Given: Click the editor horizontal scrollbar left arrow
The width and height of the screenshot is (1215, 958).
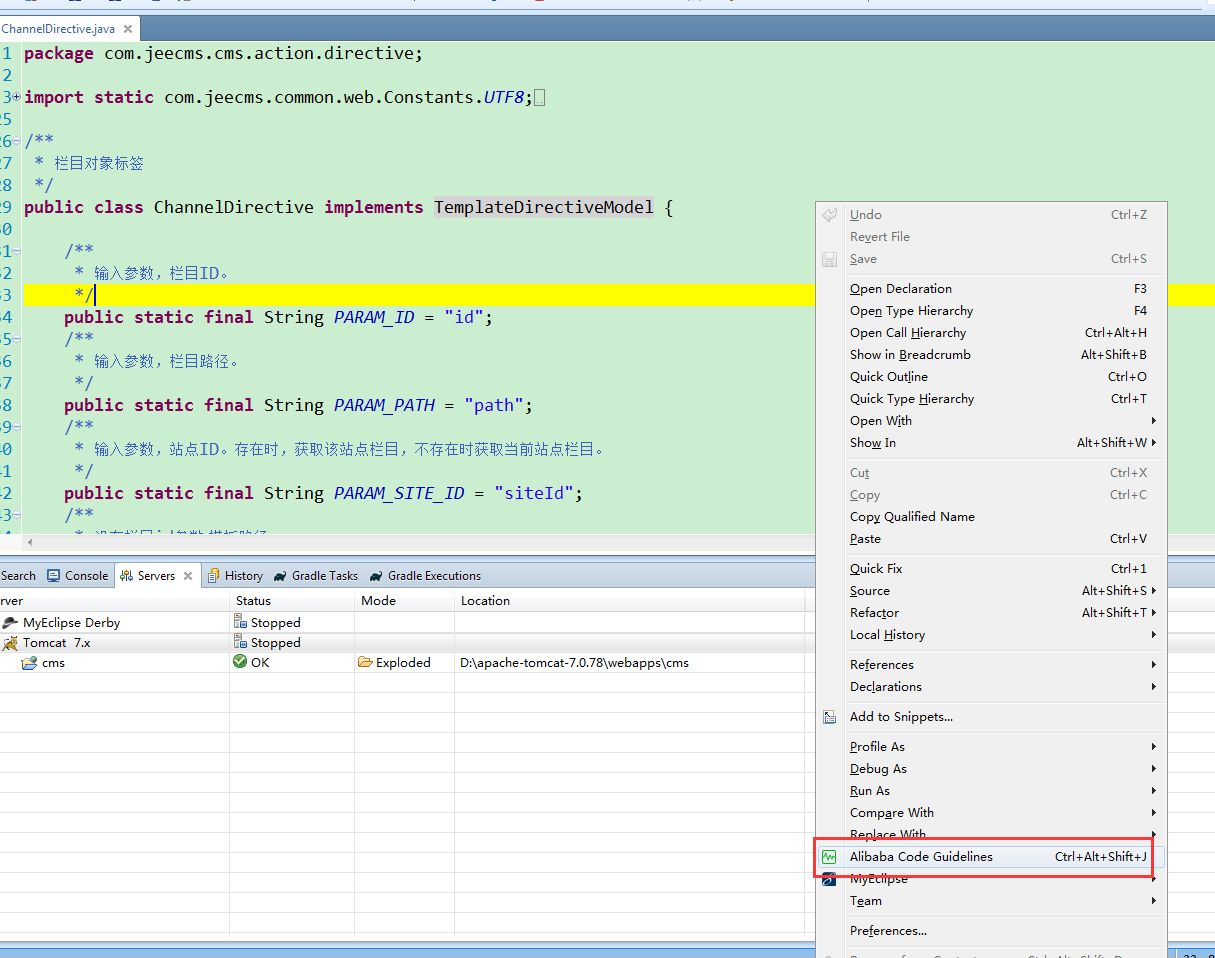Looking at the screenshot, I should click(29, 542).
